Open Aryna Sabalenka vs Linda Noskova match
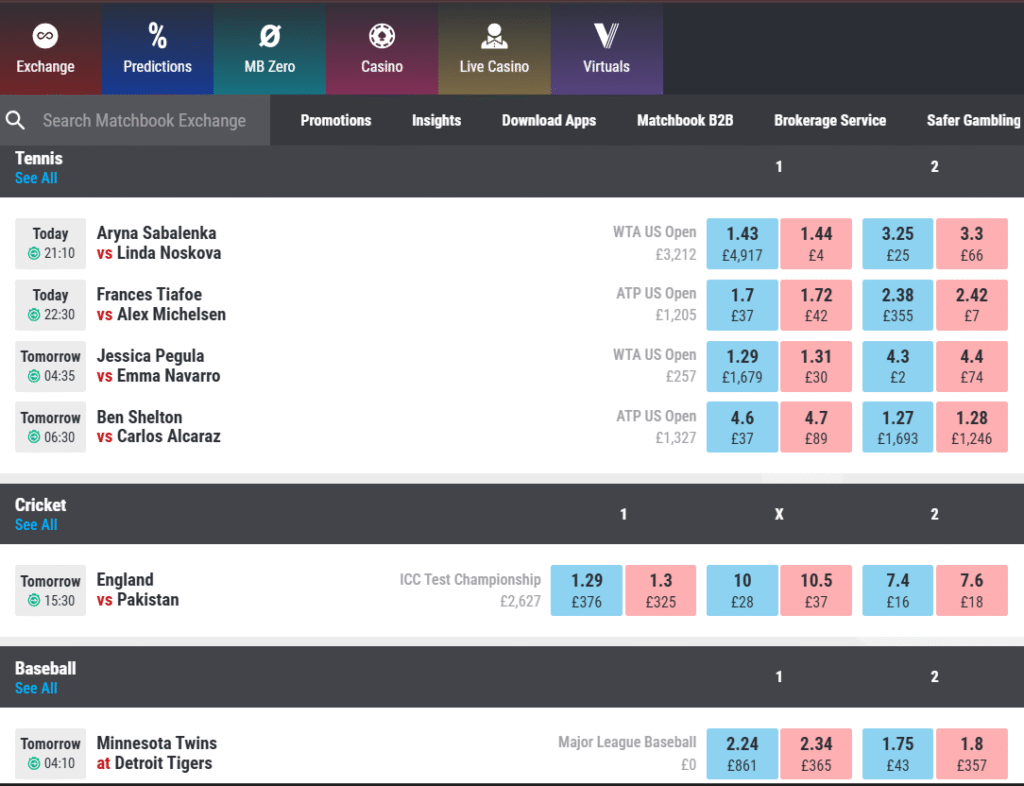 click(x=159, y=243)
